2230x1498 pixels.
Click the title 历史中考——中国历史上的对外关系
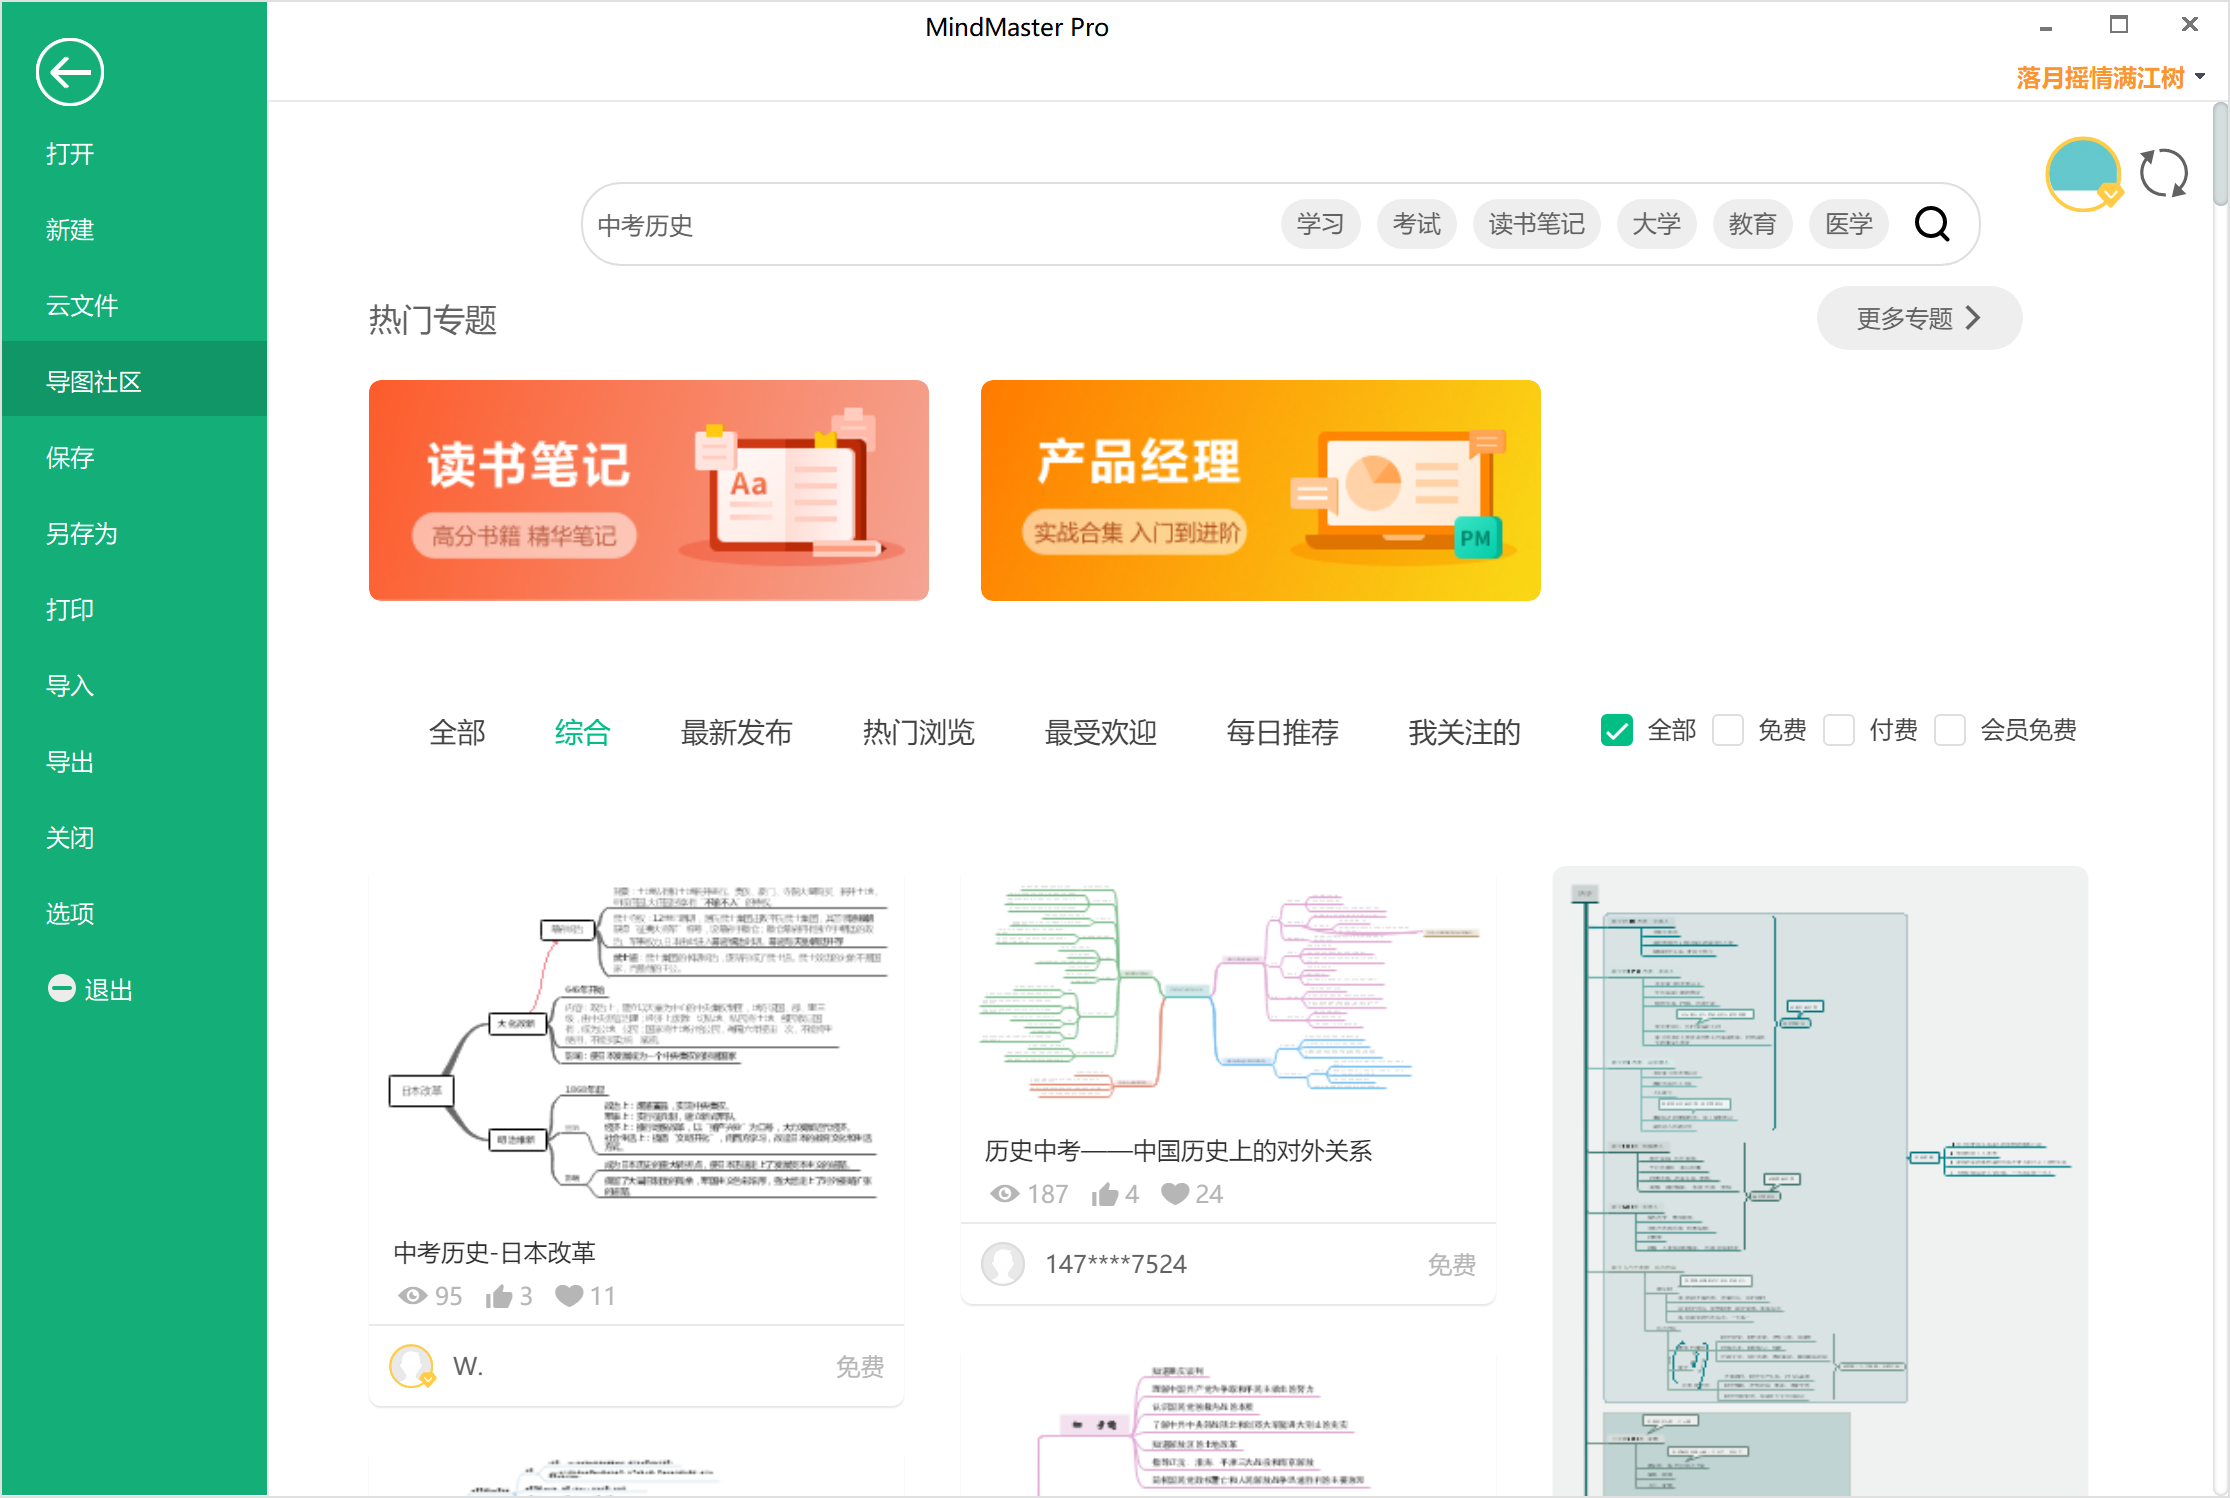tap(1178, 1151)
